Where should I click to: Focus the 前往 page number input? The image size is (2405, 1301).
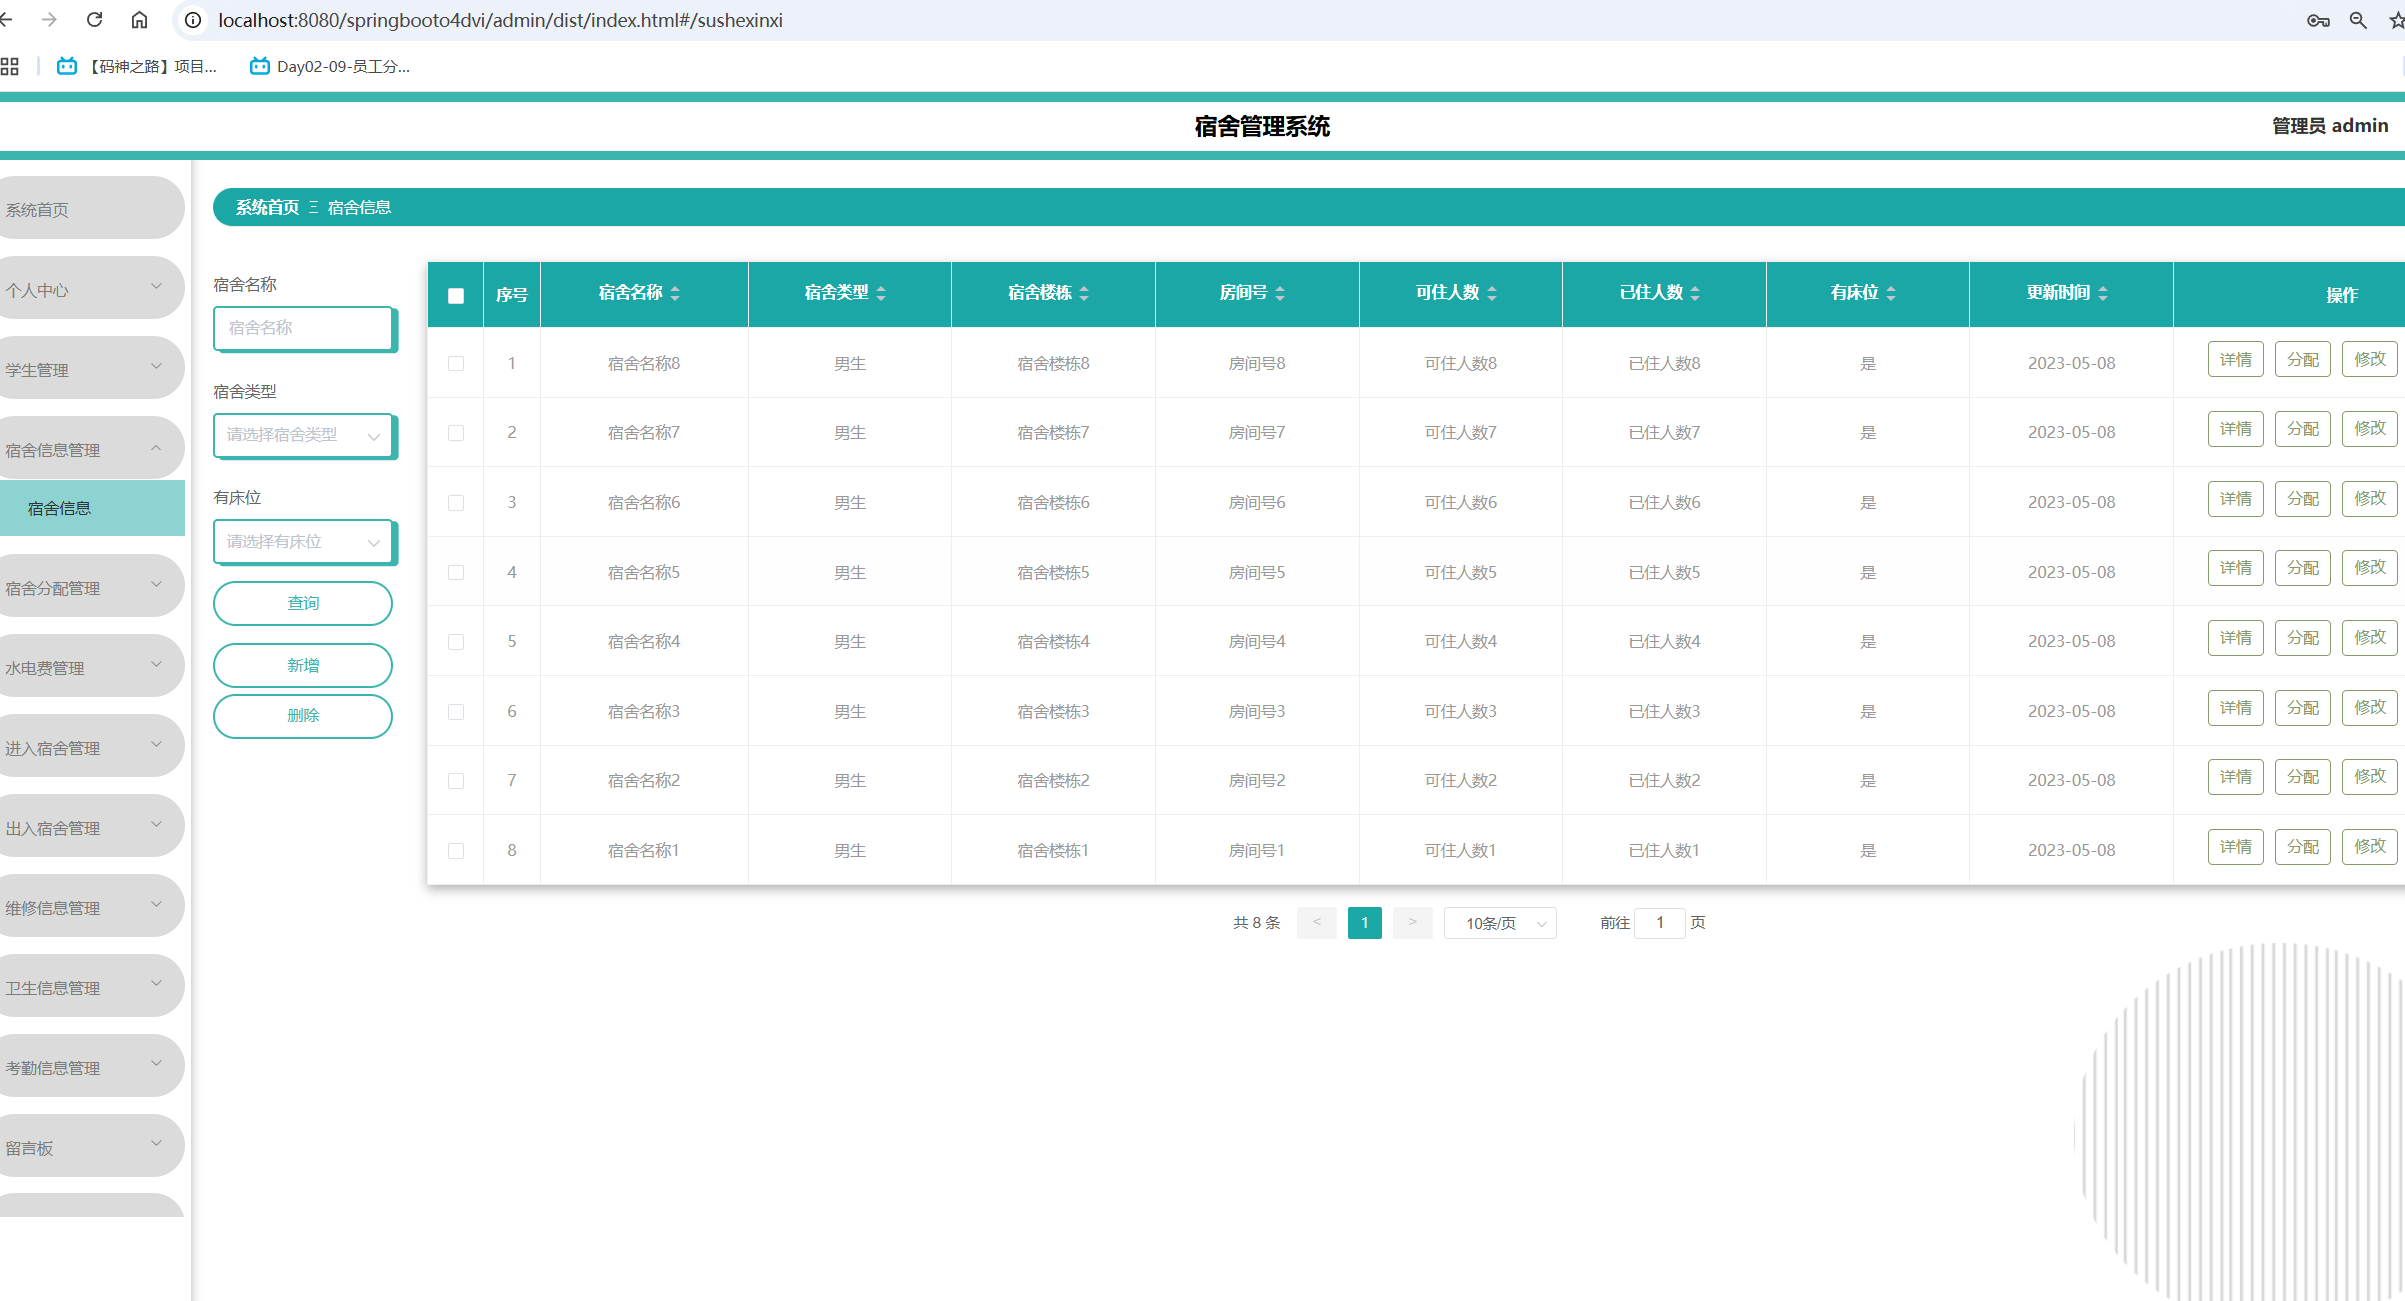[1660, 923]
